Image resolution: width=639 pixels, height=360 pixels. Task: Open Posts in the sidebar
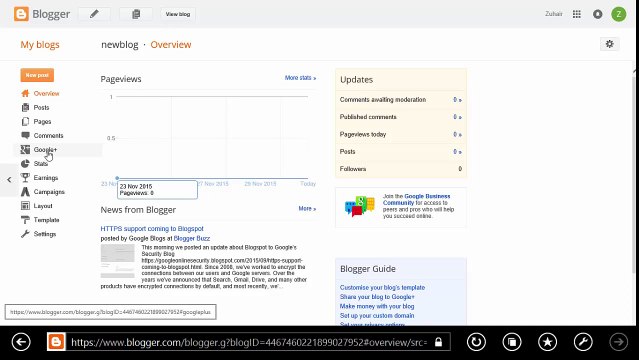42,108
